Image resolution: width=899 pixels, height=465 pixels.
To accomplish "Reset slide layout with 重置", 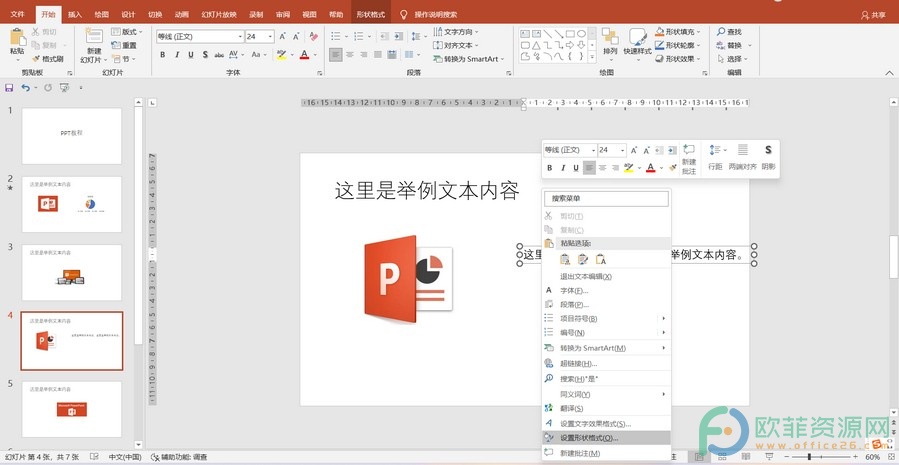I will [124, 45].
